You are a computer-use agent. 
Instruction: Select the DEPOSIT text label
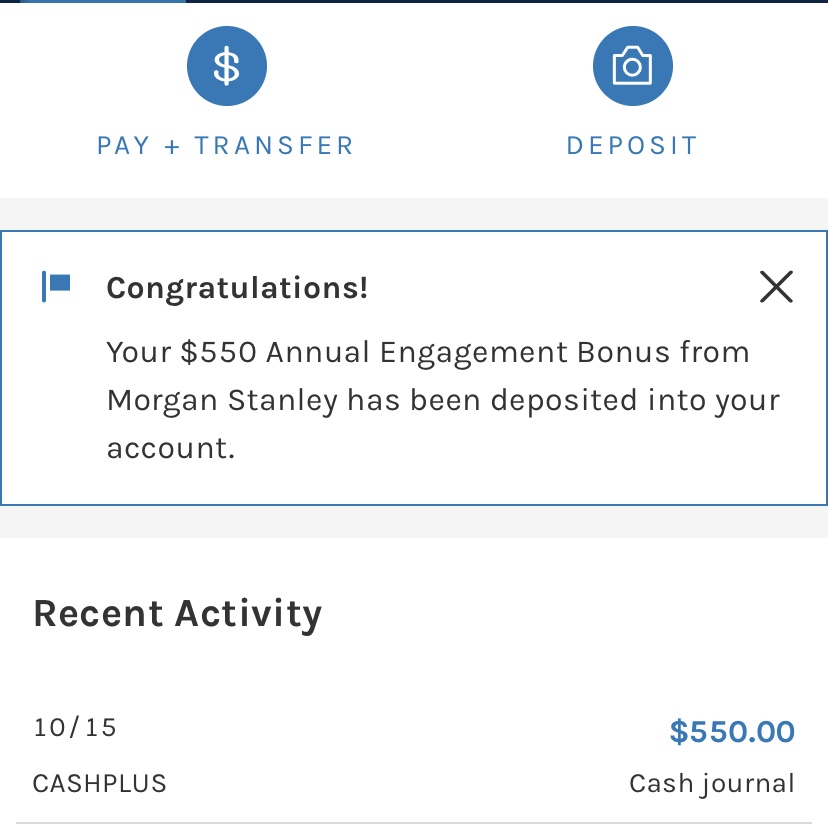click(x=632, y=146)
